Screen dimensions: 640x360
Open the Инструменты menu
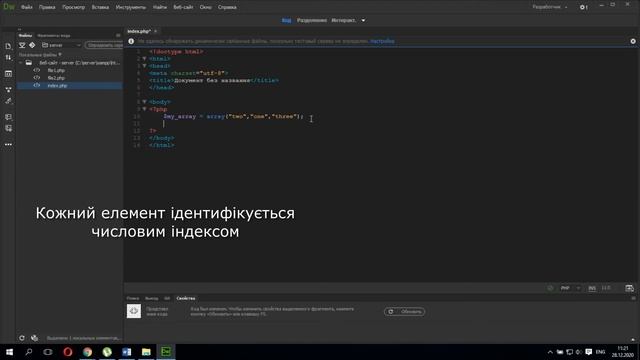130,7
